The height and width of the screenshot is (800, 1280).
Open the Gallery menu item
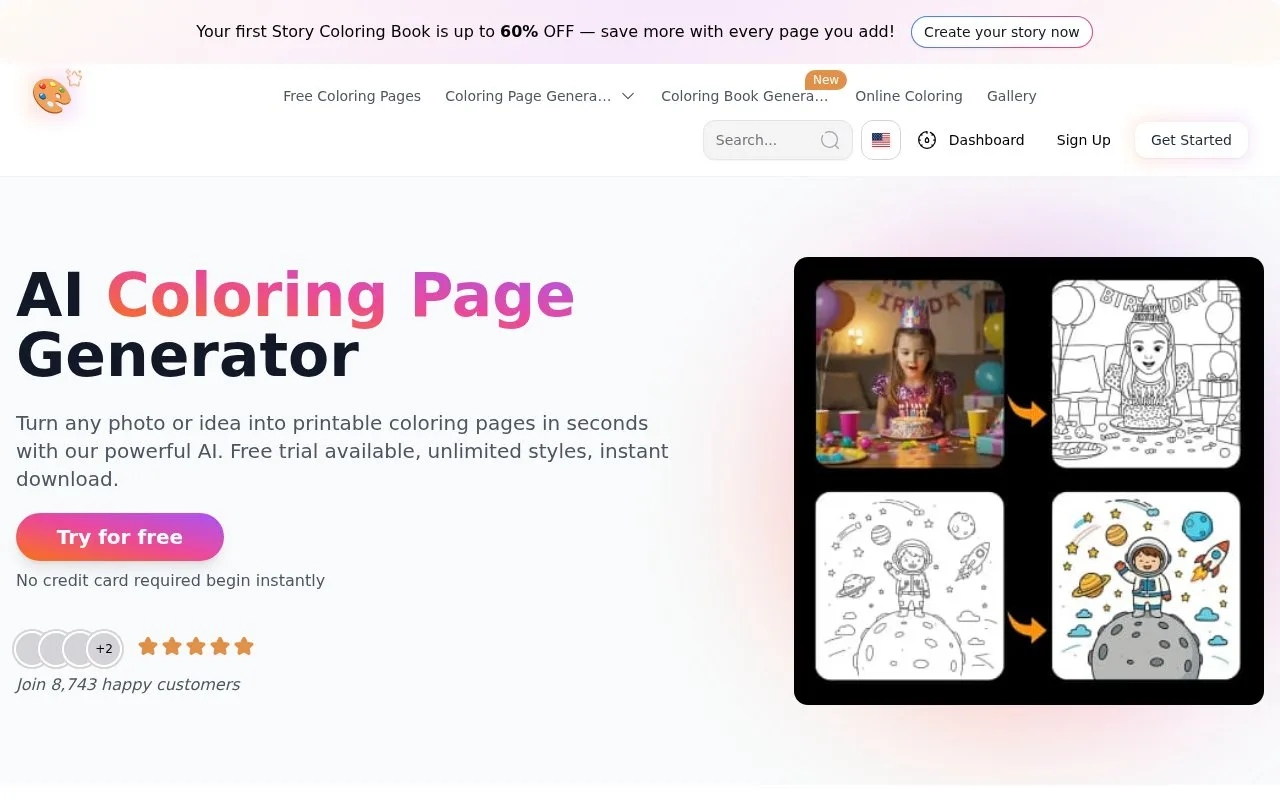[1012, 96]
